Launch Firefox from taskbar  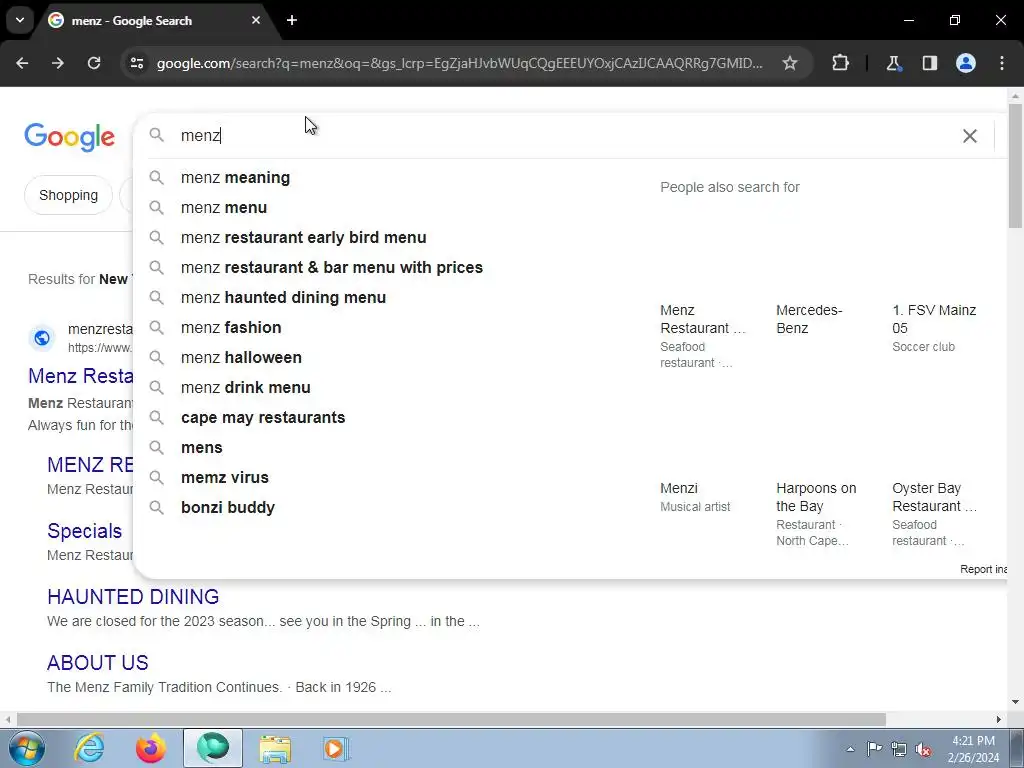pyautogui.click(x=150, y=748)
